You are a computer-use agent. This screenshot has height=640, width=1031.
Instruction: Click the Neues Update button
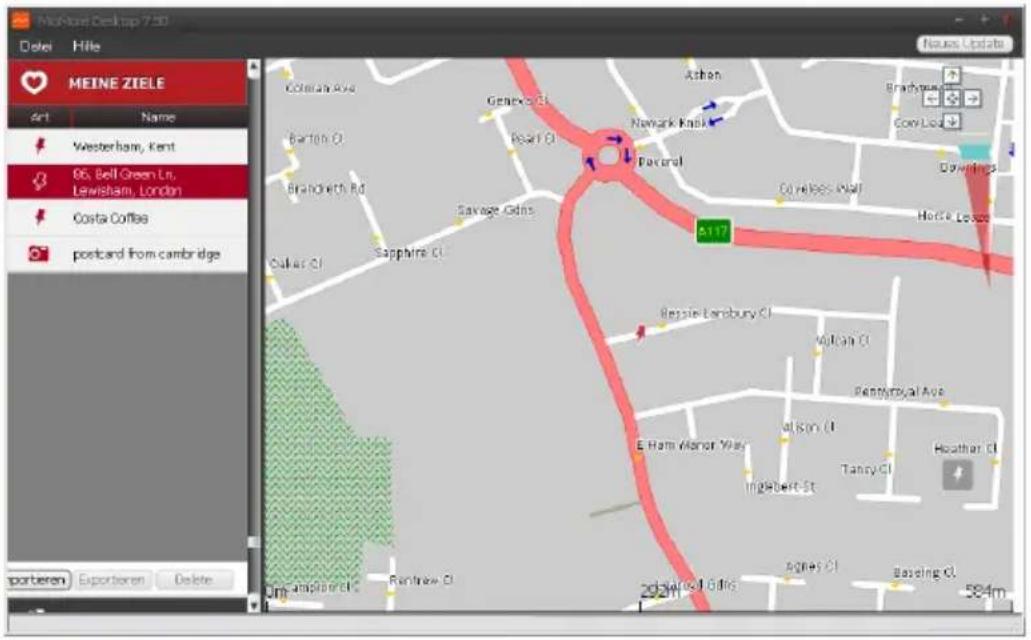point(964,44)
